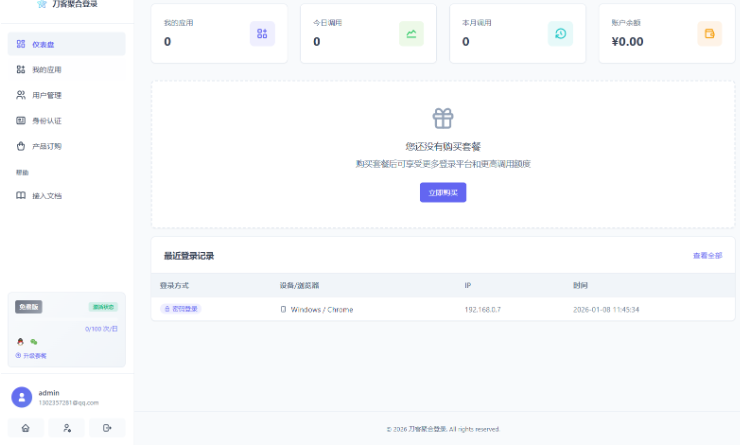Click the 今日调用 green chart icon
Image resolution: width=740 pixels, height=448 pixels.
pos(411,34)
